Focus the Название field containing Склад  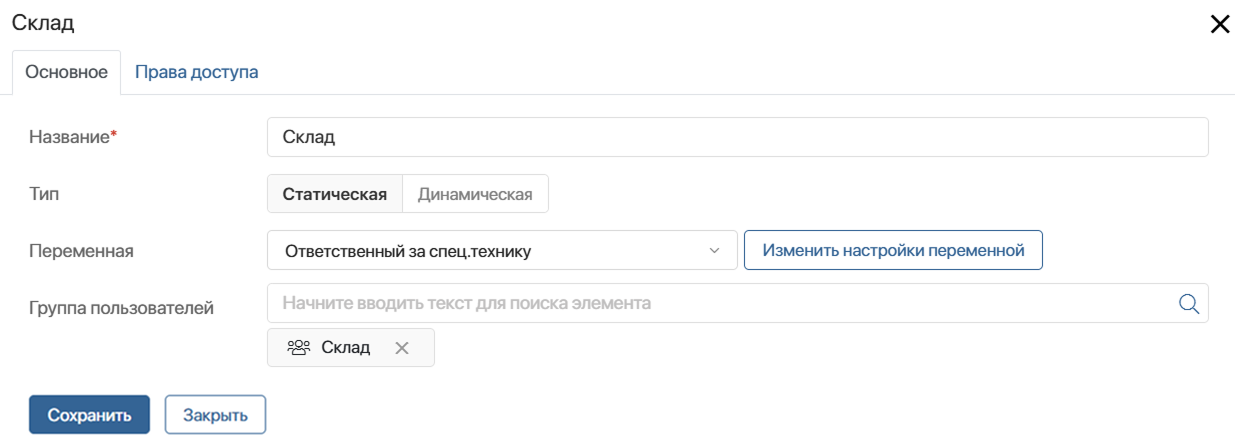point(738,137)
